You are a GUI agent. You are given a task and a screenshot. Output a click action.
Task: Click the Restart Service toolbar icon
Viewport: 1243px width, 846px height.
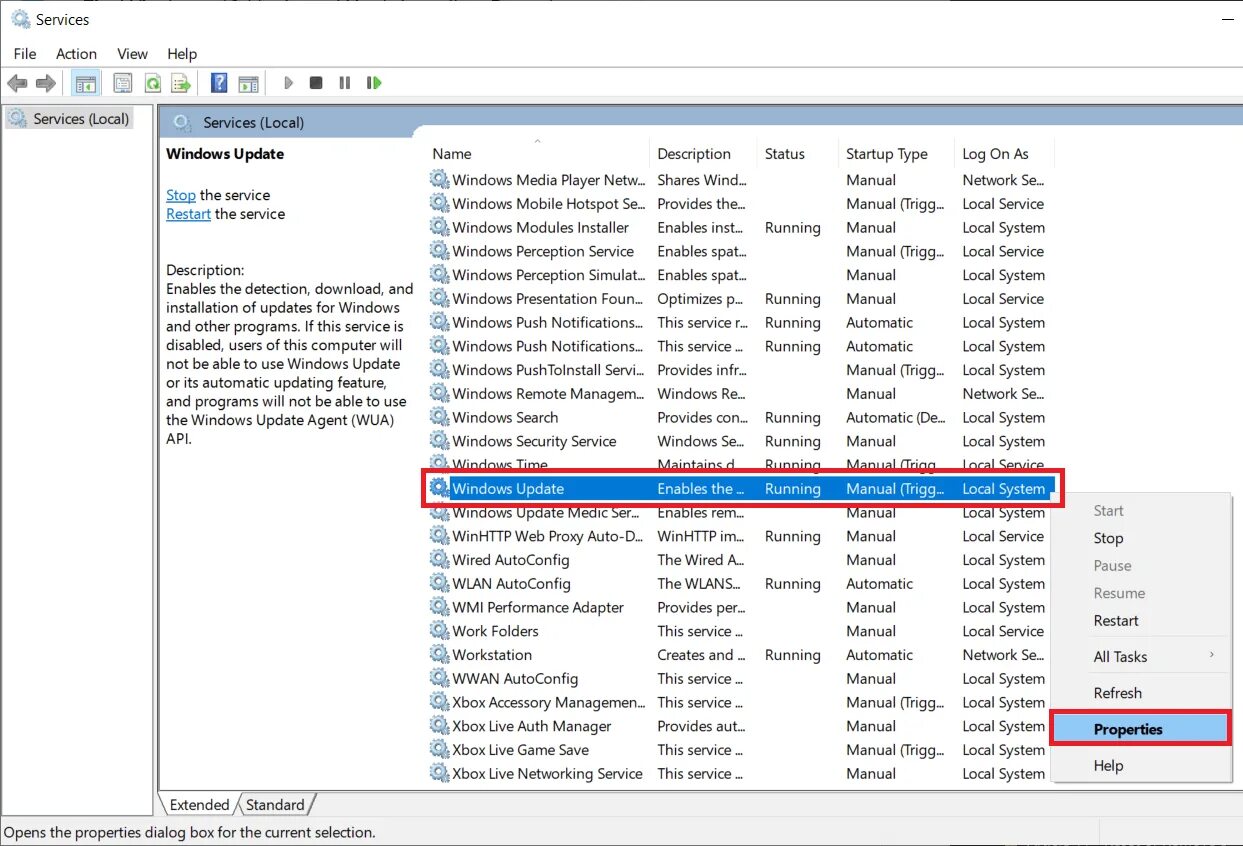coord(374,83)
